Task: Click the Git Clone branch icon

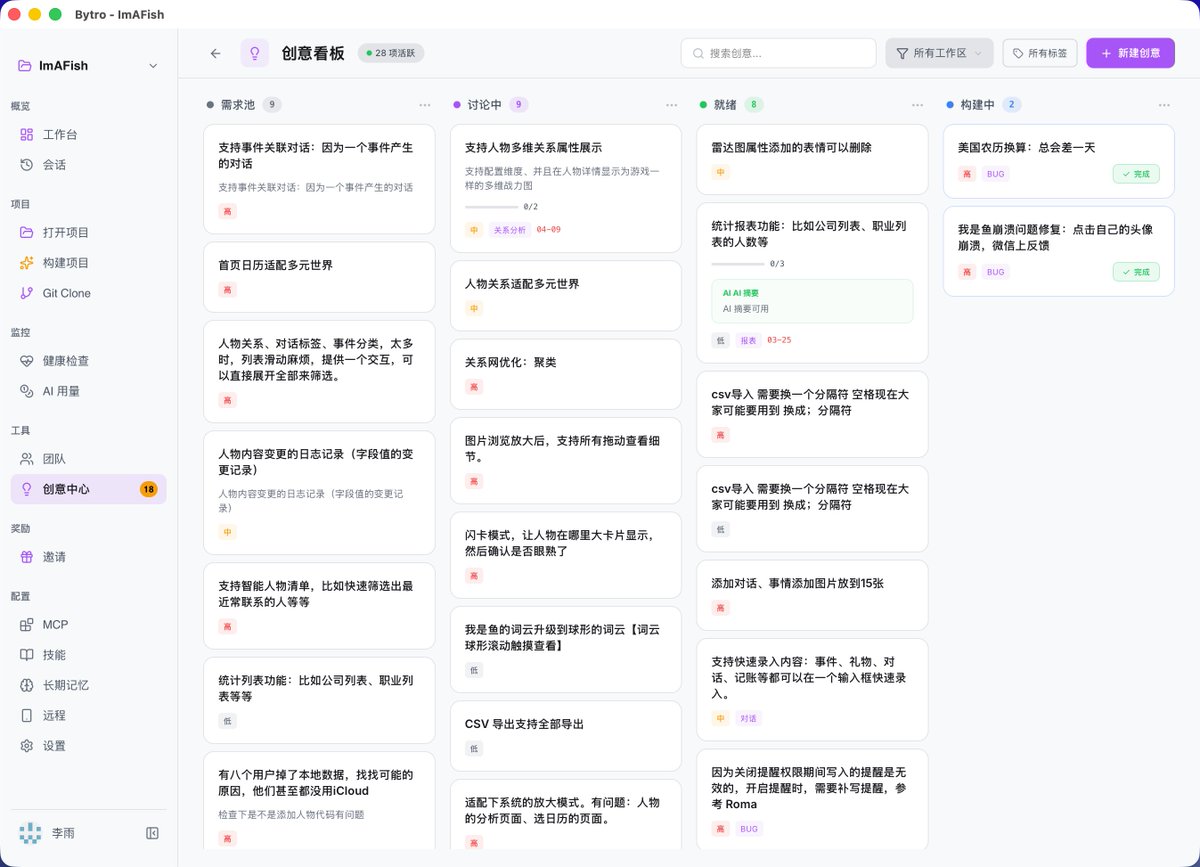Action: (27, 293)
